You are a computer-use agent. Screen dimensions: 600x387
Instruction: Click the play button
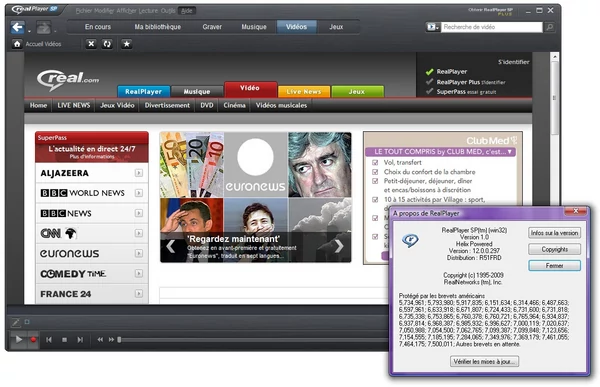coord(18,340)
